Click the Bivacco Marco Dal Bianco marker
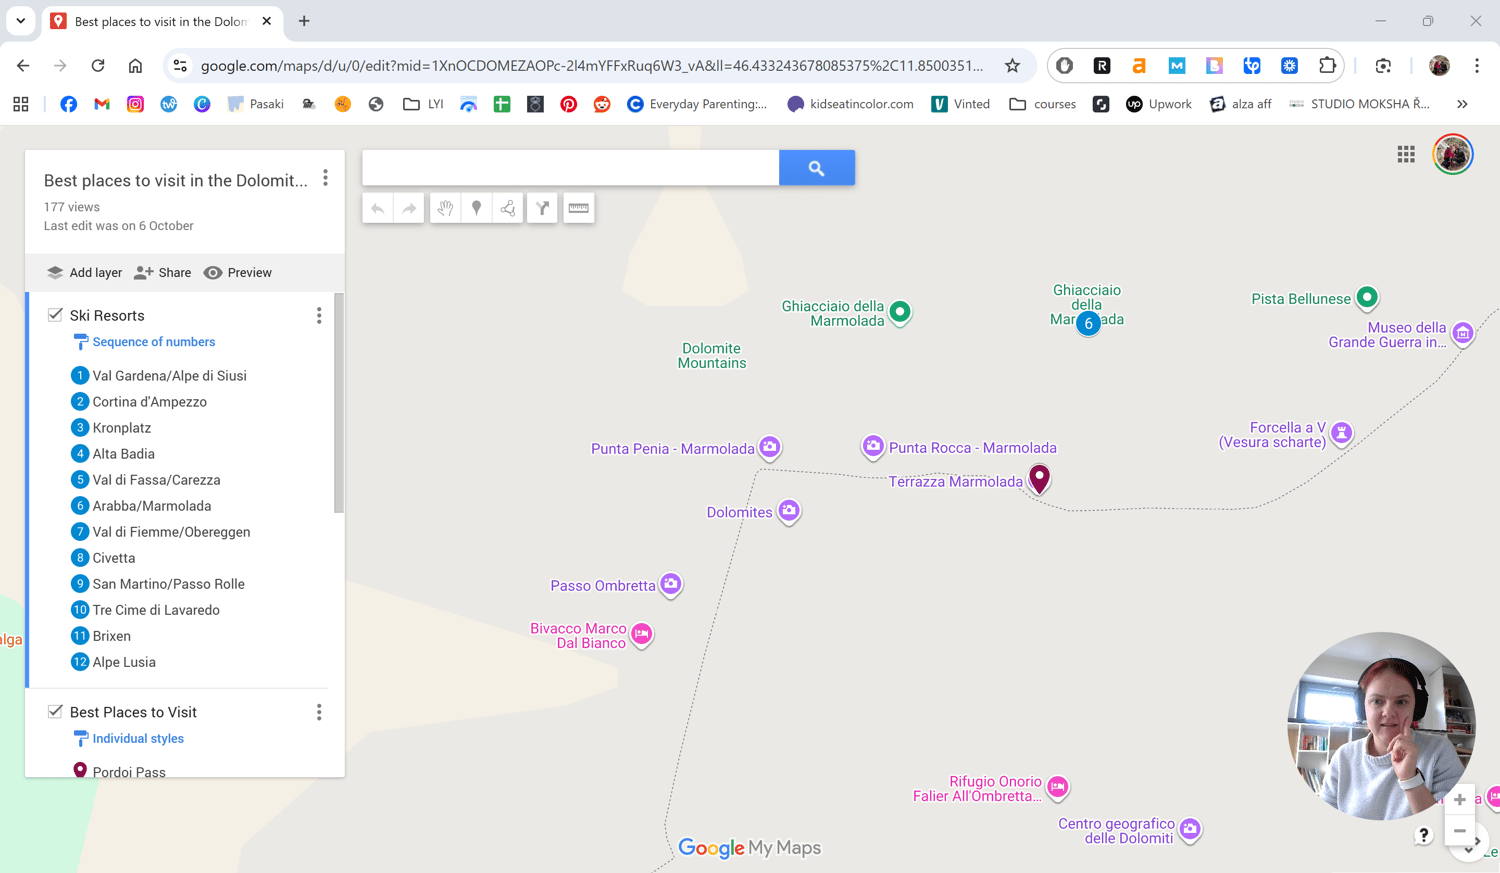1500x873 pixels. (642, 634)
